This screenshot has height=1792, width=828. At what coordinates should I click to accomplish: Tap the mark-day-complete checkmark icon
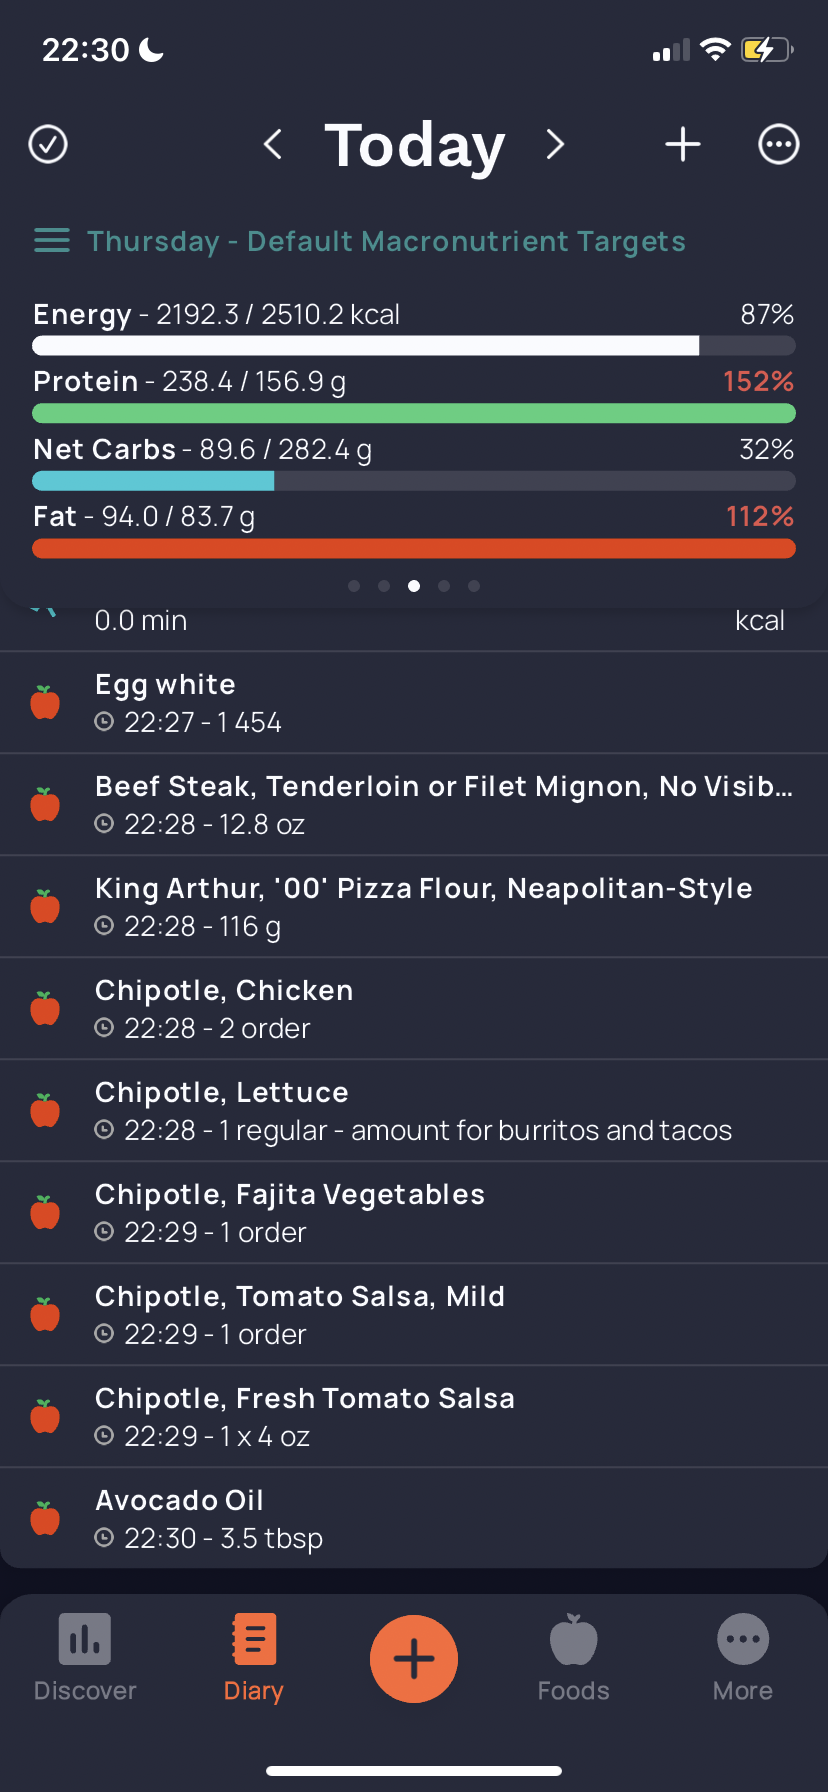point(48,144)
